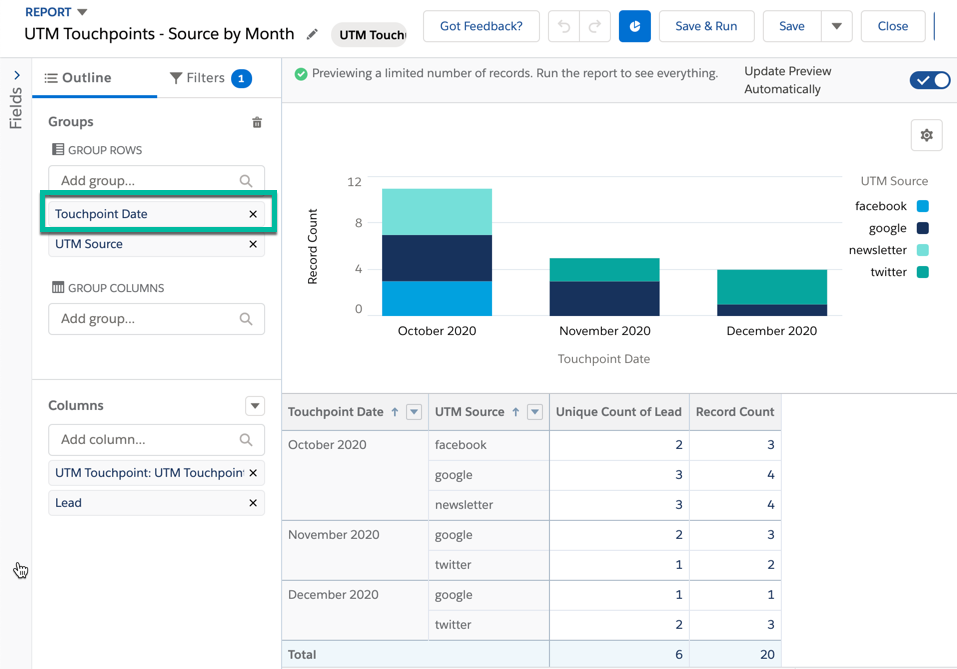
Task: Expand the Fields sidebar with the chevron
Action: [16, 73]
